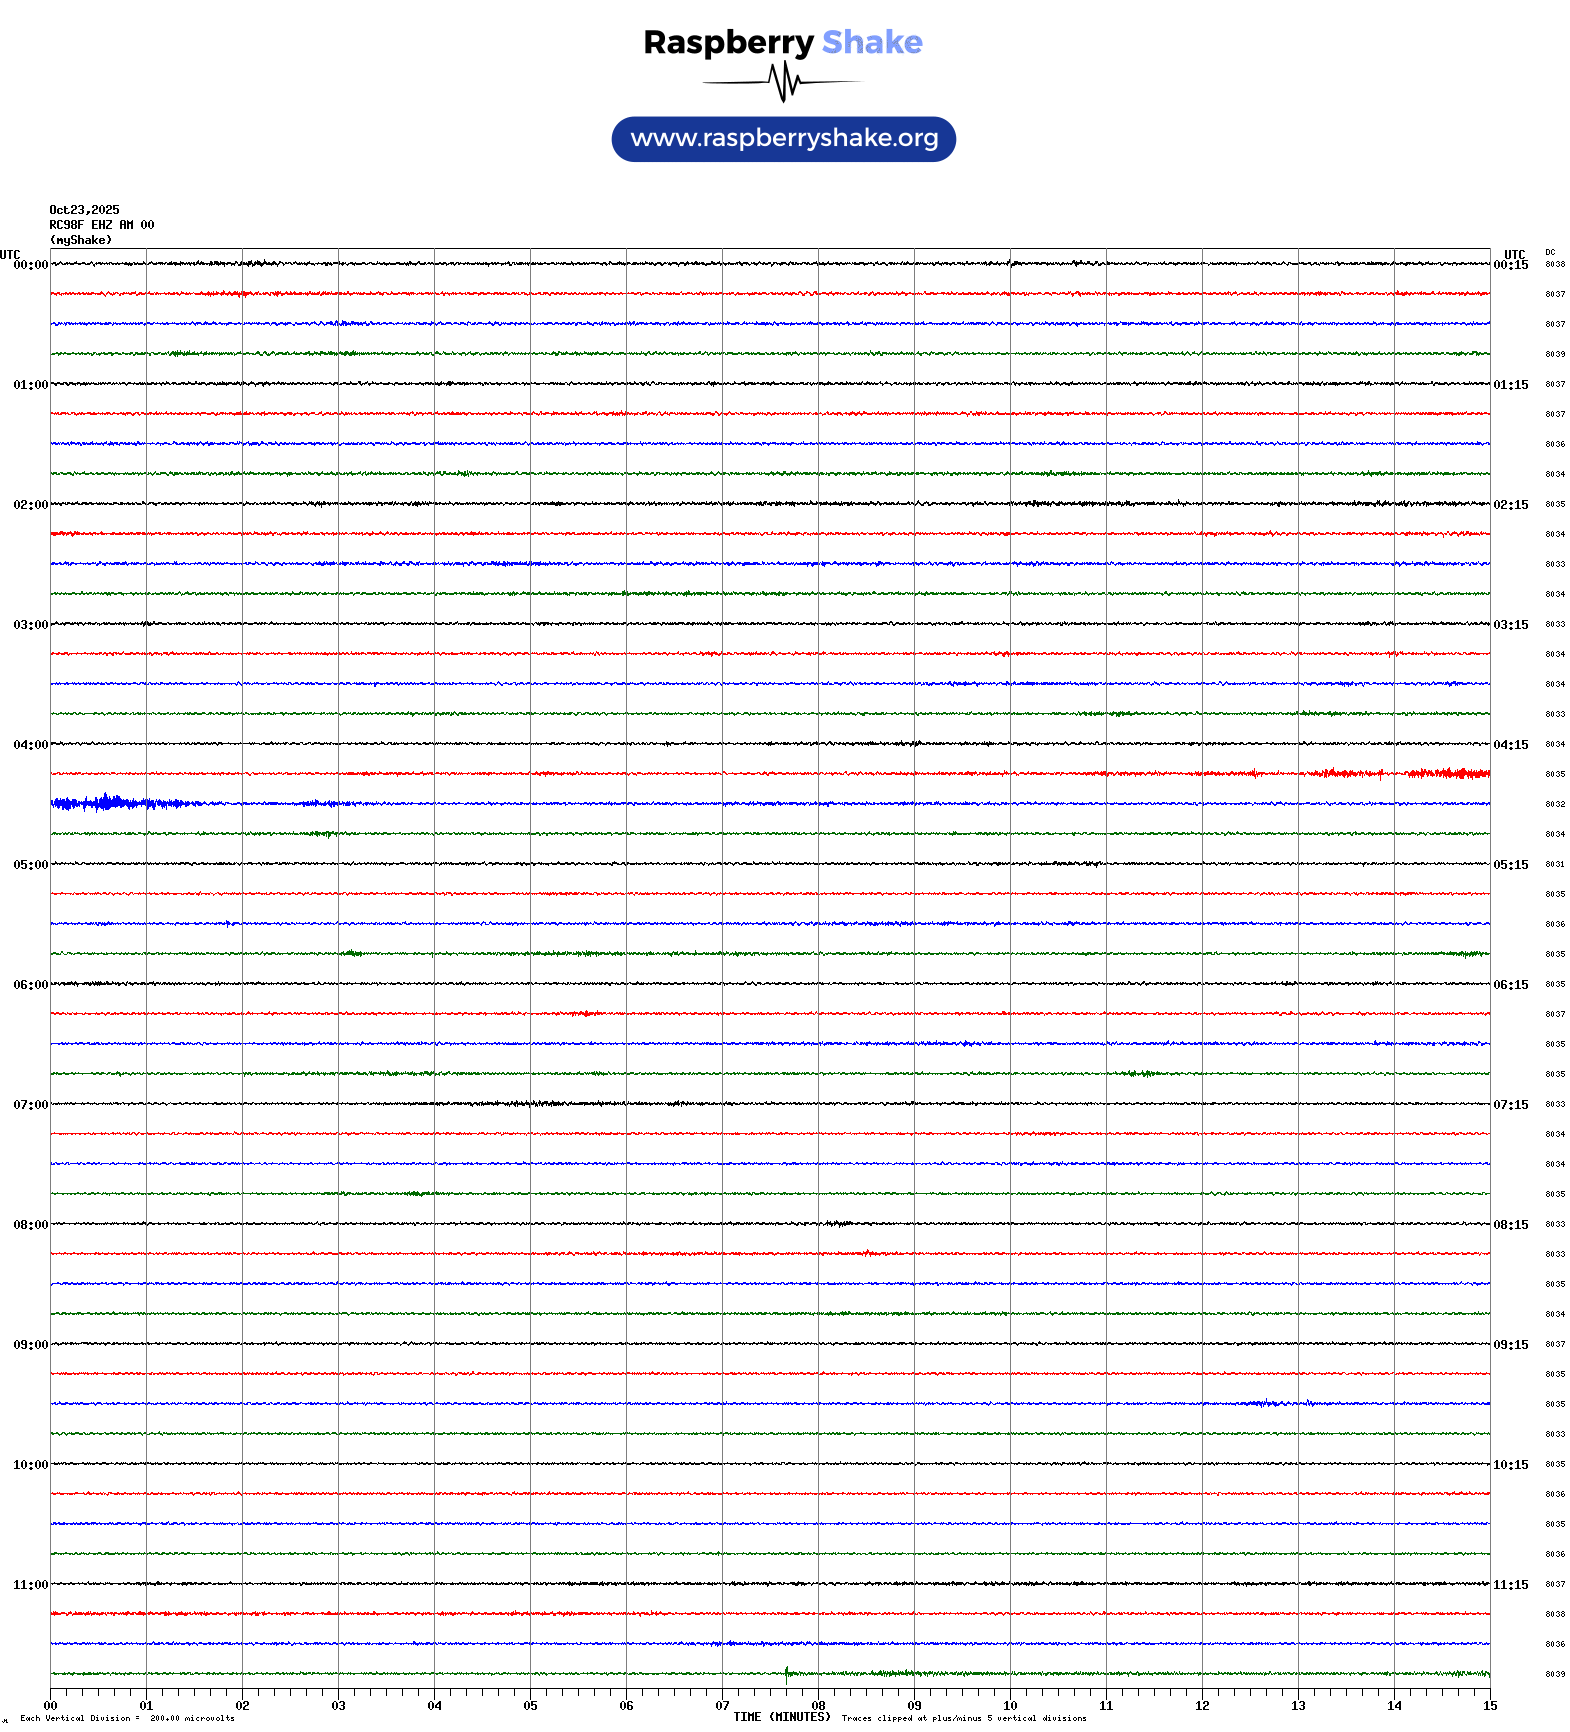Select the RC98F EHZ AM 00 station label

[101, 225]
